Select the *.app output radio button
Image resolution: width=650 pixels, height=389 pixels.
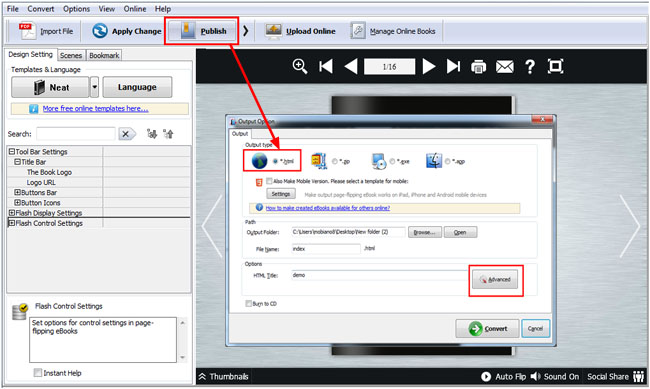(448, 161)
